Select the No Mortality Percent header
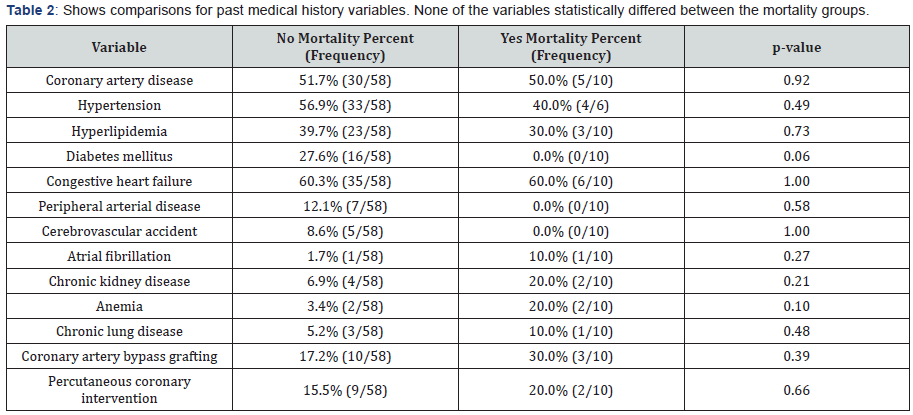 (345, 46)
